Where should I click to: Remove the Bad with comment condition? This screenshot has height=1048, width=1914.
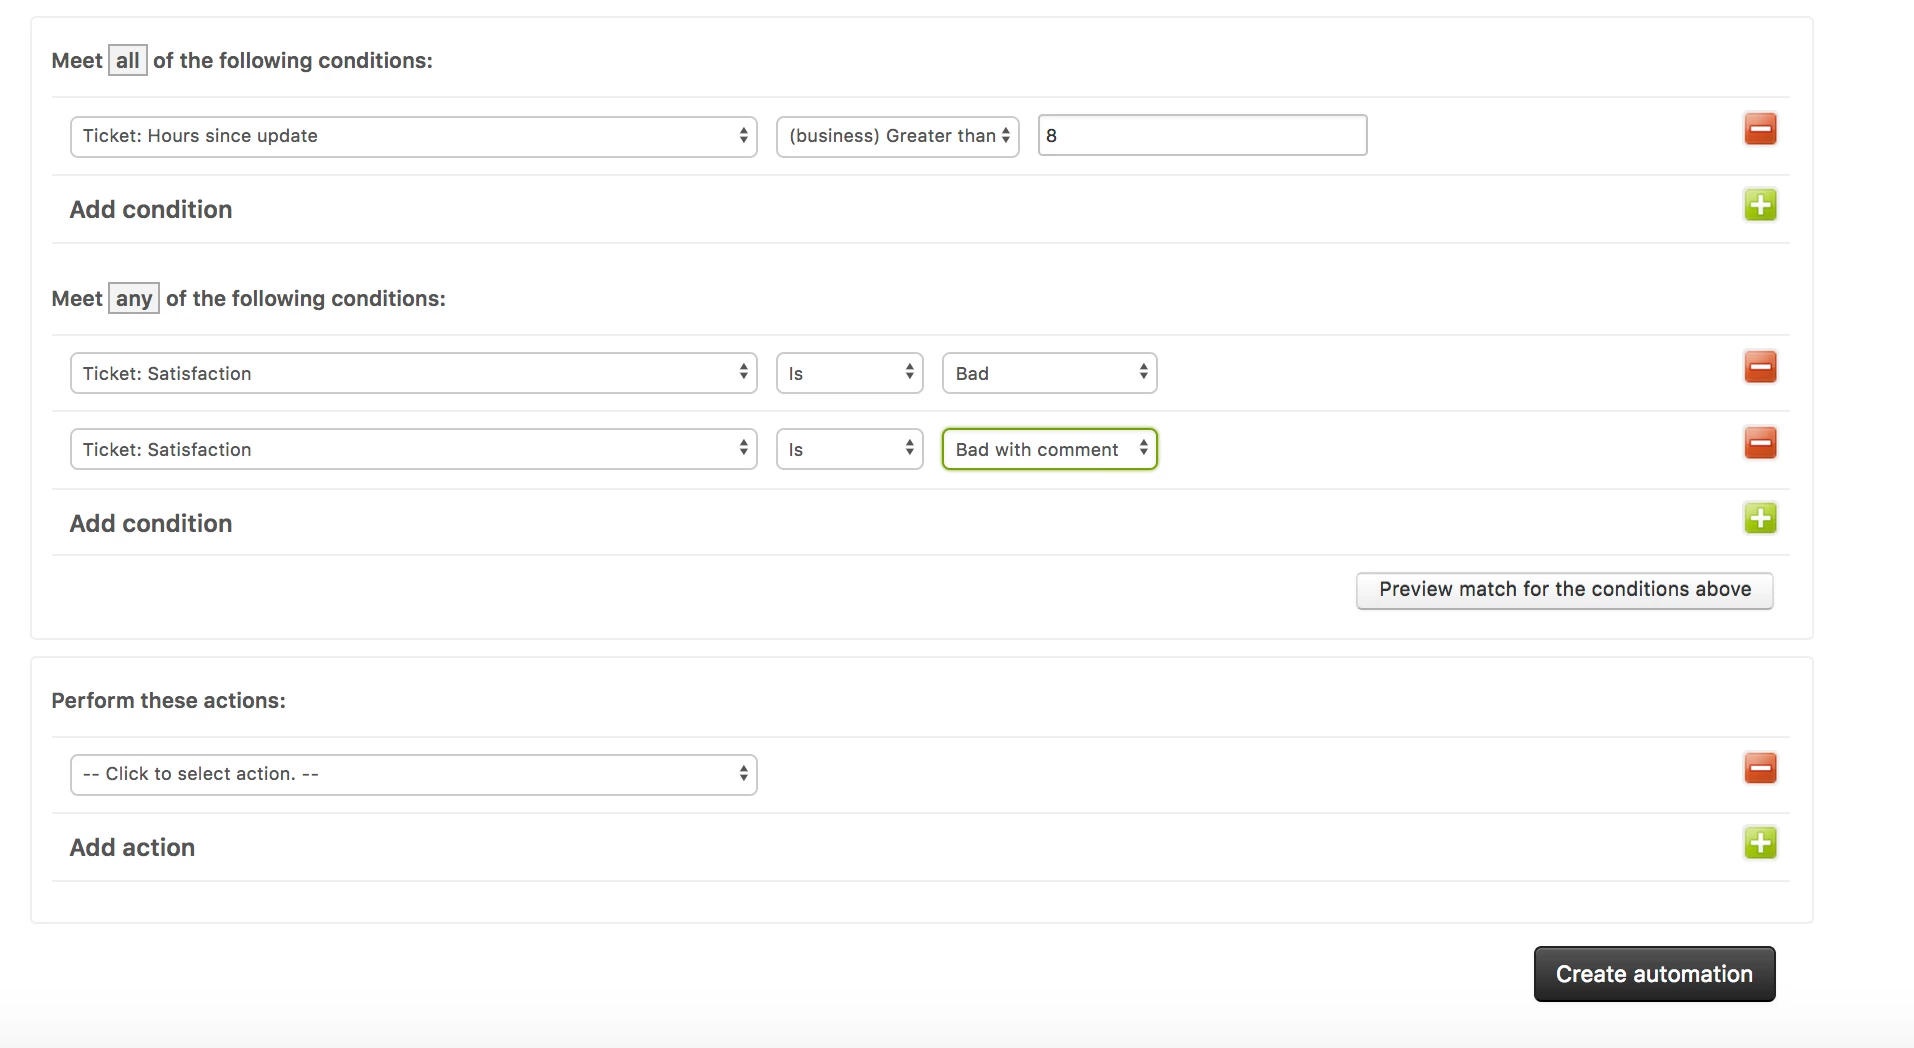(x=1760, y=443)
